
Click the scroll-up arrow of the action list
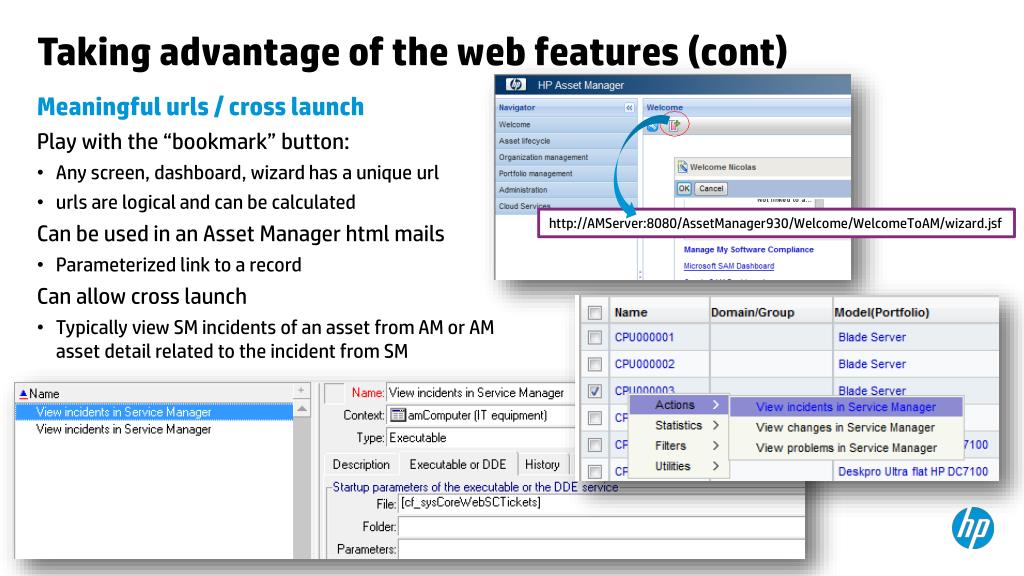tap(302, 409)
